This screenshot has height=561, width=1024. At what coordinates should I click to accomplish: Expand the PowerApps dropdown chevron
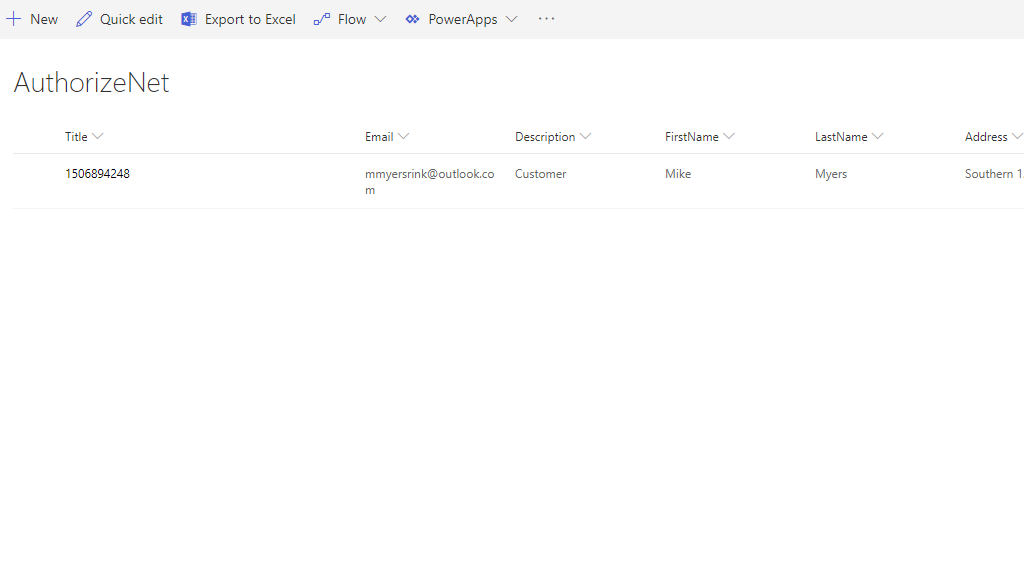click(511, 19)
